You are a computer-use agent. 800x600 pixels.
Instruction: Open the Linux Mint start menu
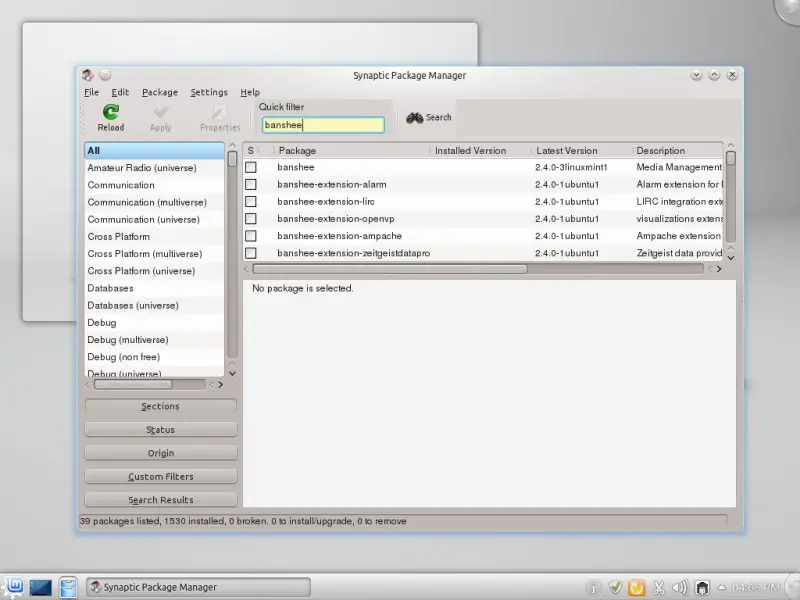pyautogui.click(x=13, y=587)
